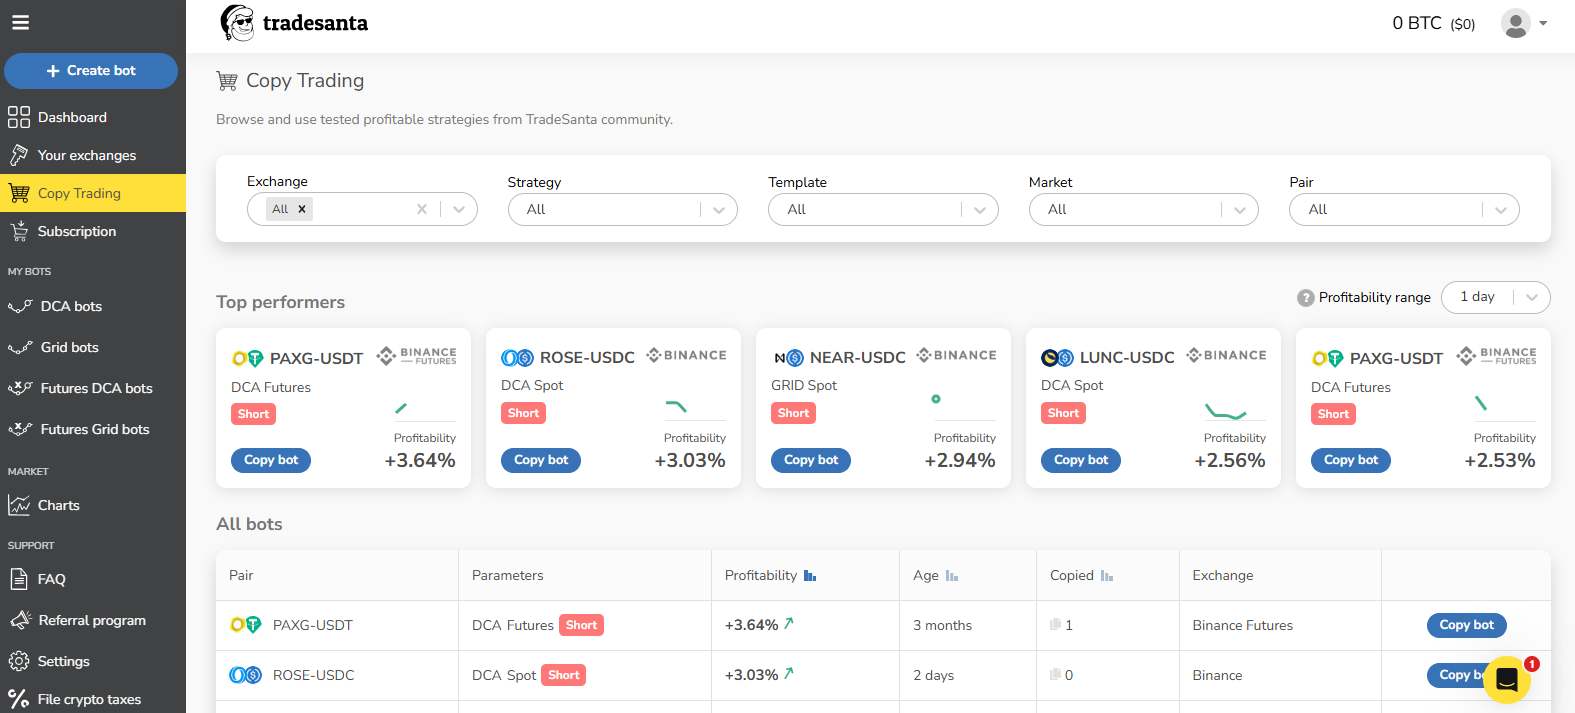The height and width of the screenshot is (713, 1575).
Task: Open the Pair dropdown
Action: [1405, 209]
